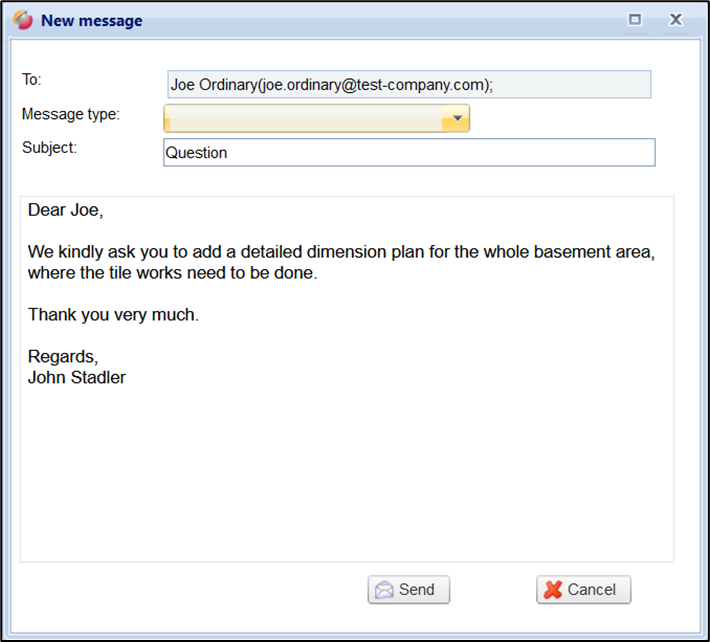Click the "New message" title bar text
The image size is (710, 642).
tap(91, 20)
